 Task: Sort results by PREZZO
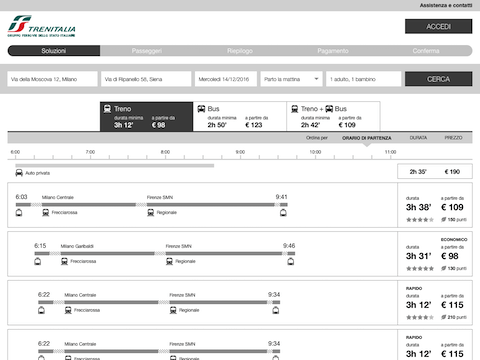tap(453, 138)
